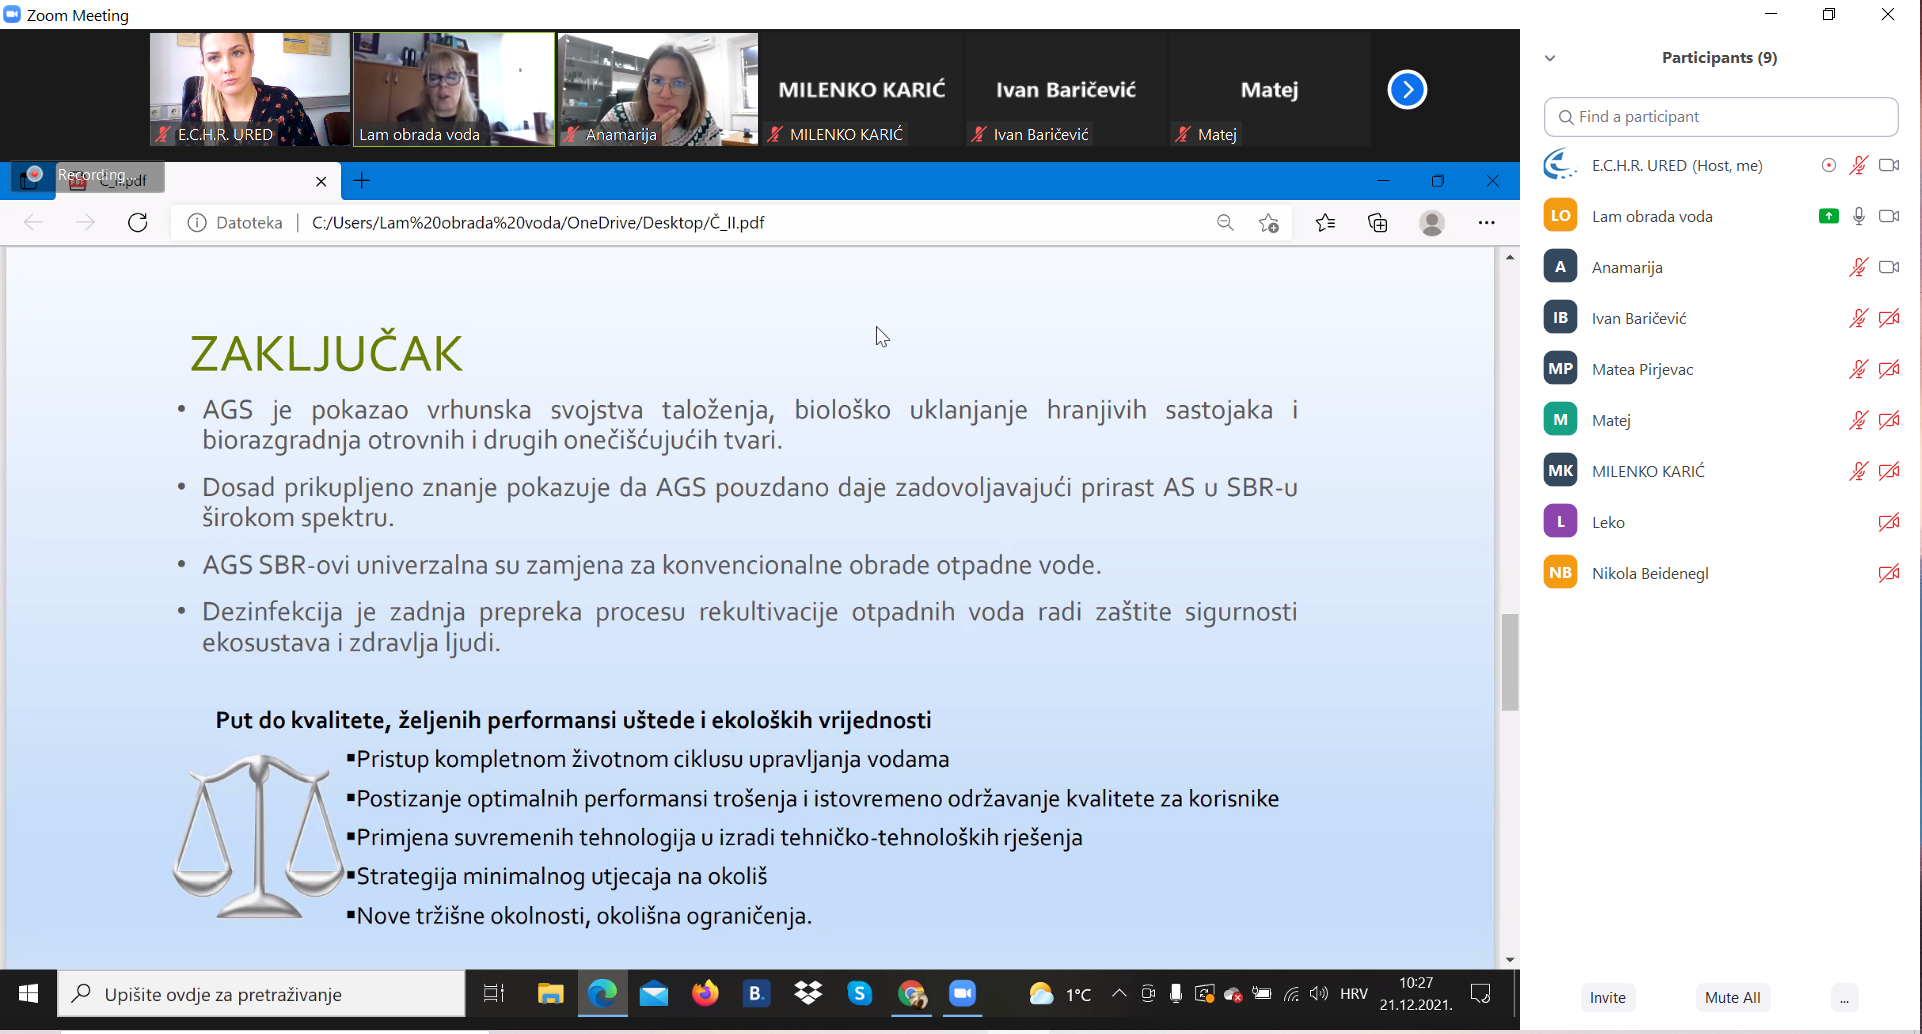Image resolution: width=1922 pixels, height=1034 pixels.
Task: Toggle microphone for Lam obrada voda
Action: tap(1858, 217)
